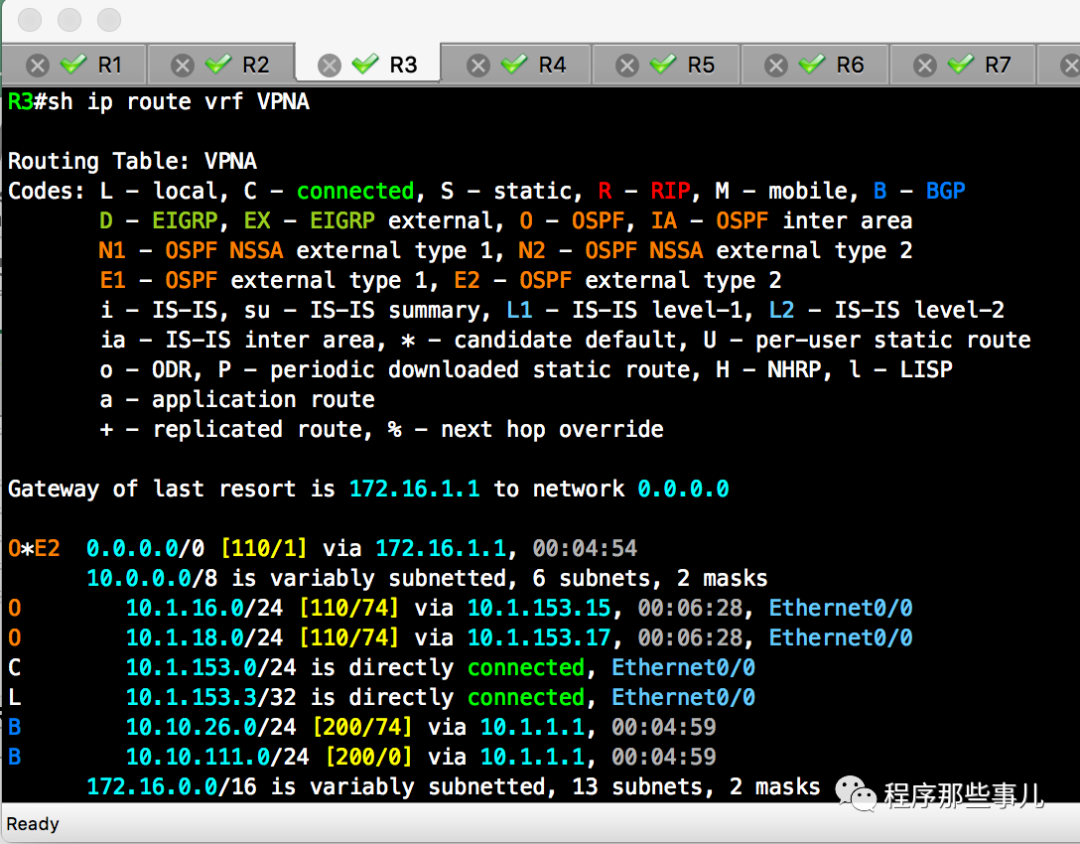Close the R7 session tab
This screenshot has height=844, width=1080.
[x=924, y=65]
